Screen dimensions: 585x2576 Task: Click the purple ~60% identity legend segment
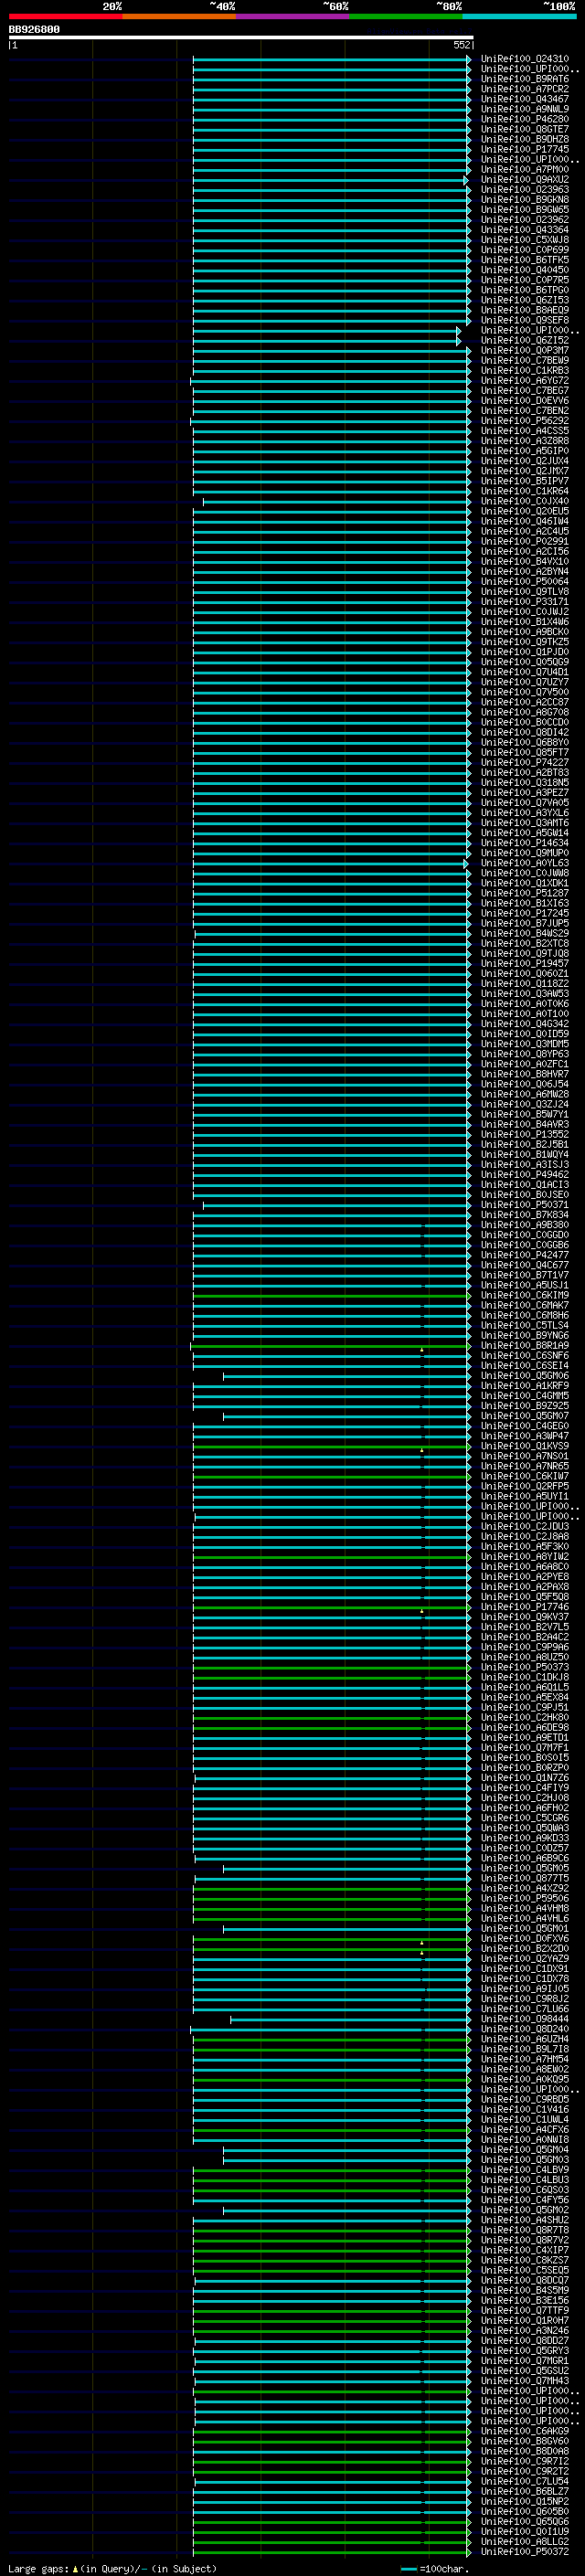(292, 16)
